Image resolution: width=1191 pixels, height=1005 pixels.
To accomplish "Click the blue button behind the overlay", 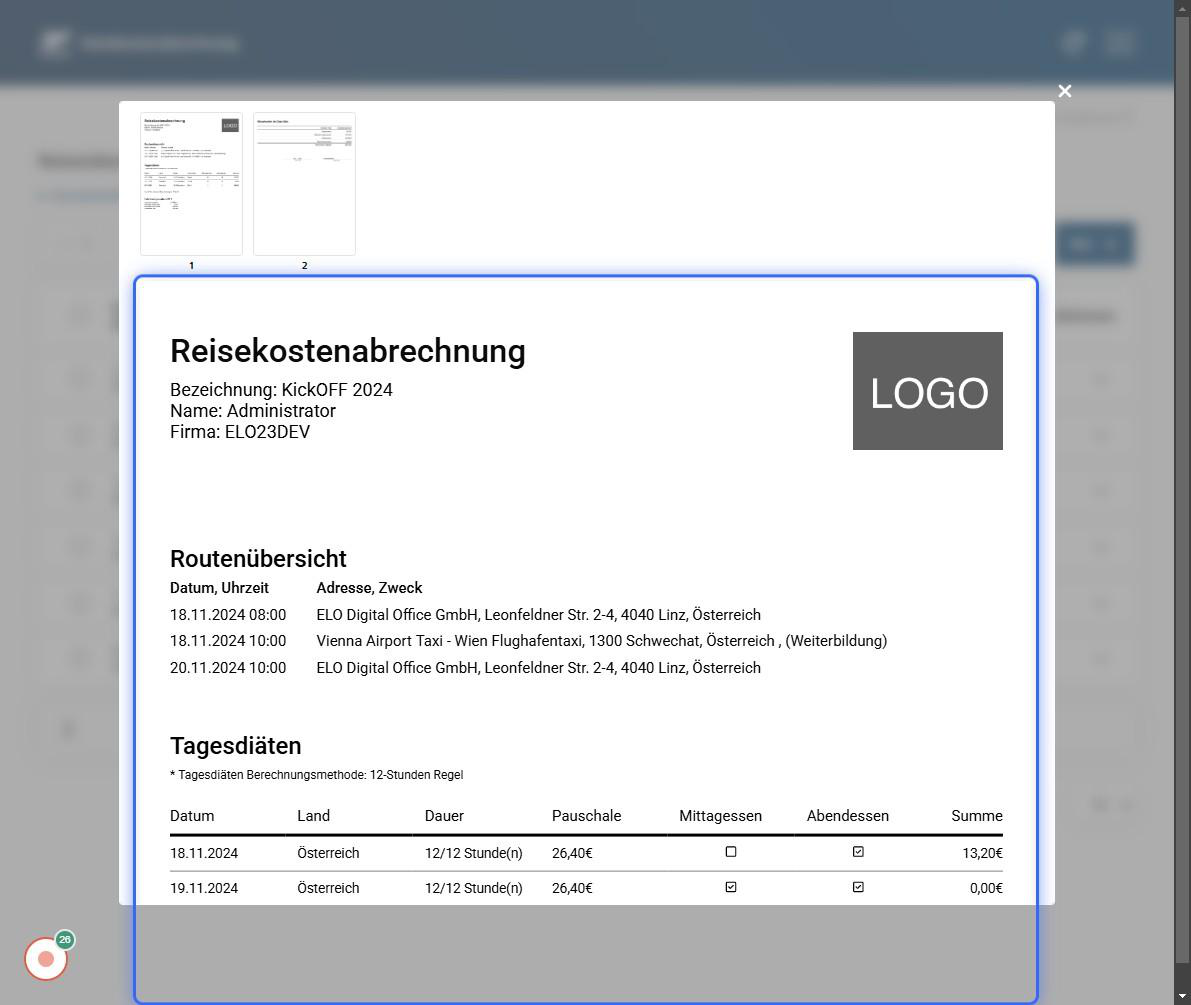I will pos(1095,243).
